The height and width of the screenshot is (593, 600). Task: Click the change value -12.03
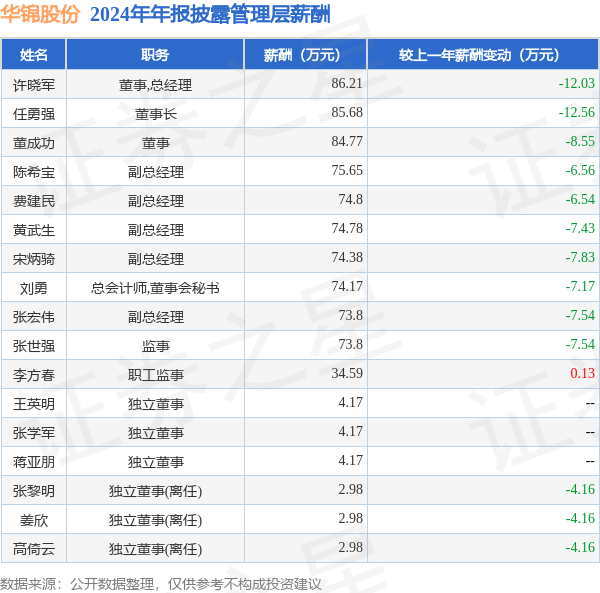coord(576,83)
